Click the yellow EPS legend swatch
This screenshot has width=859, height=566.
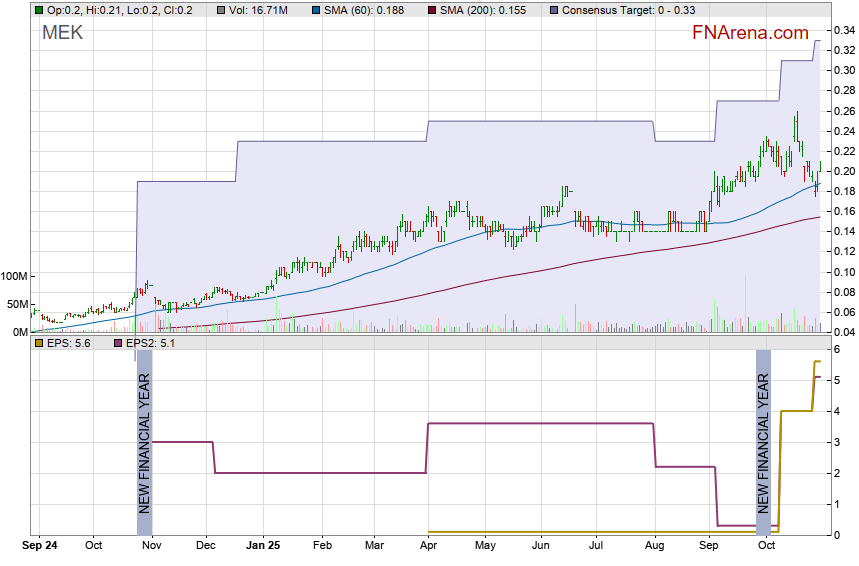[x=39, y=343]
